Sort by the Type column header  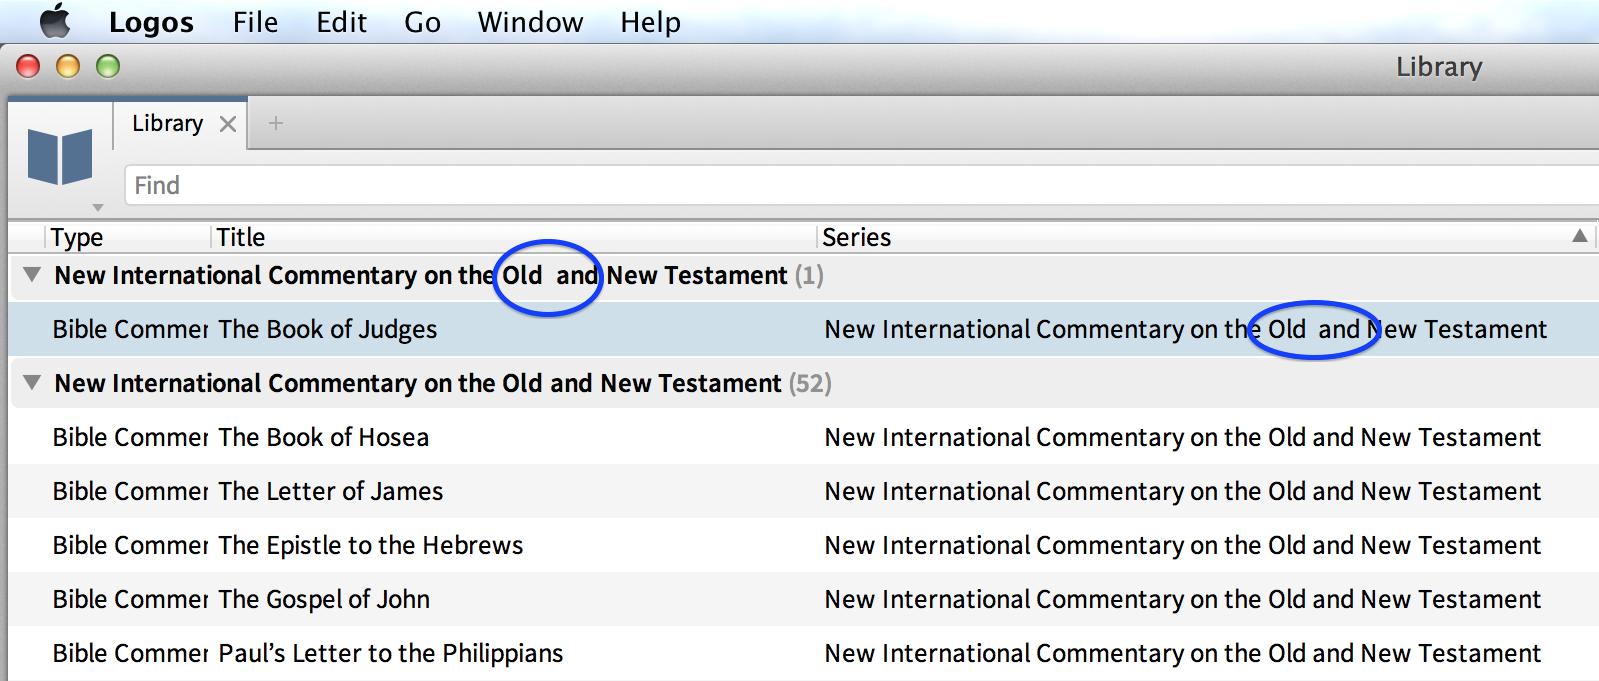[77, 237]
